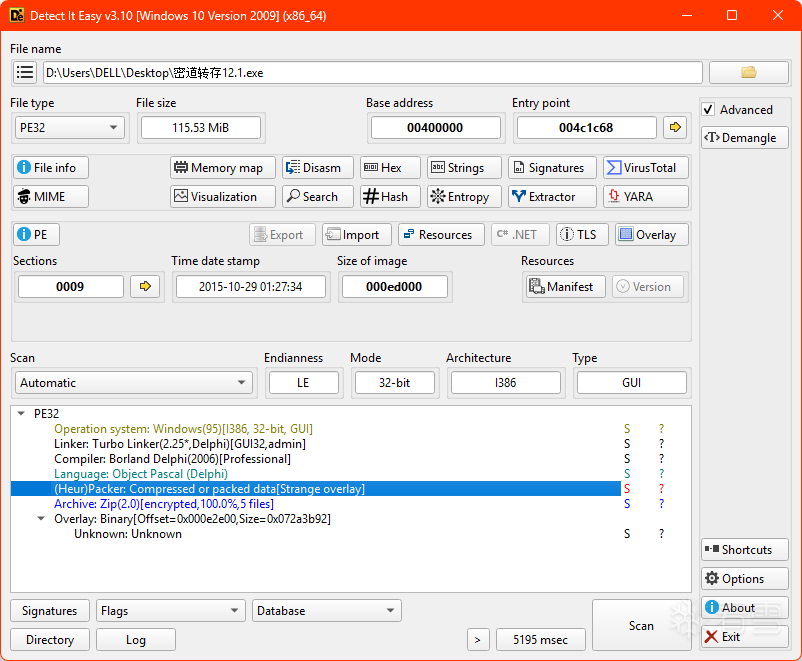This screenshot has height=661, width=802.
Task: Open the Overlay viewer
Action: pyautogui.click(x=652, y=235)
